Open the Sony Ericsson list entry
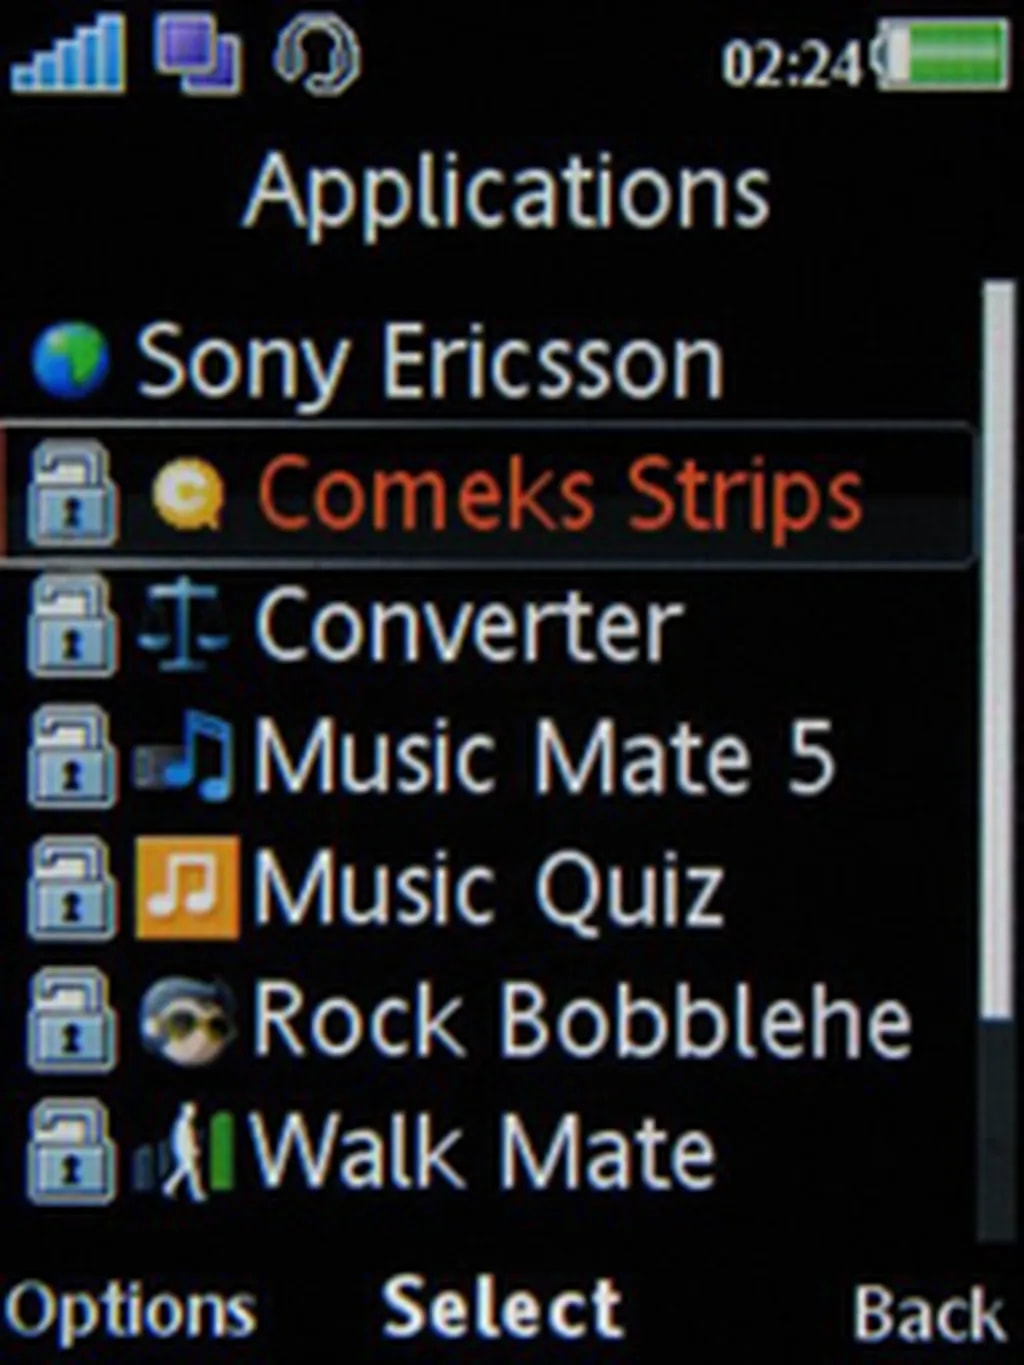Screen dimensions: 1024x1365 (490, 361)
